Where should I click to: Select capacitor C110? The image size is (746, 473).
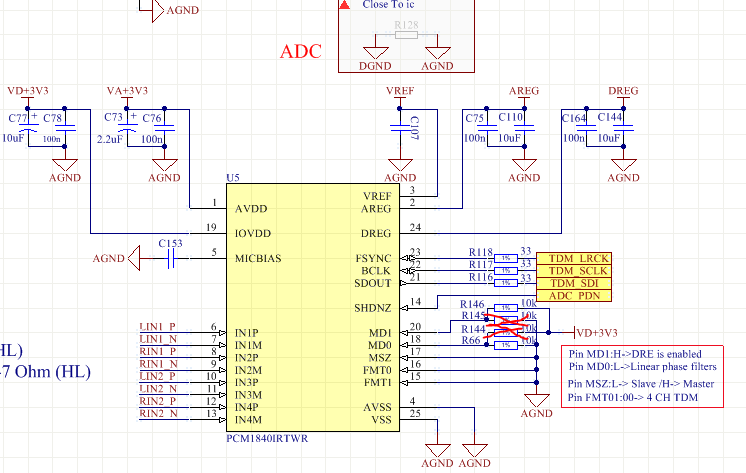coord(524,128)
